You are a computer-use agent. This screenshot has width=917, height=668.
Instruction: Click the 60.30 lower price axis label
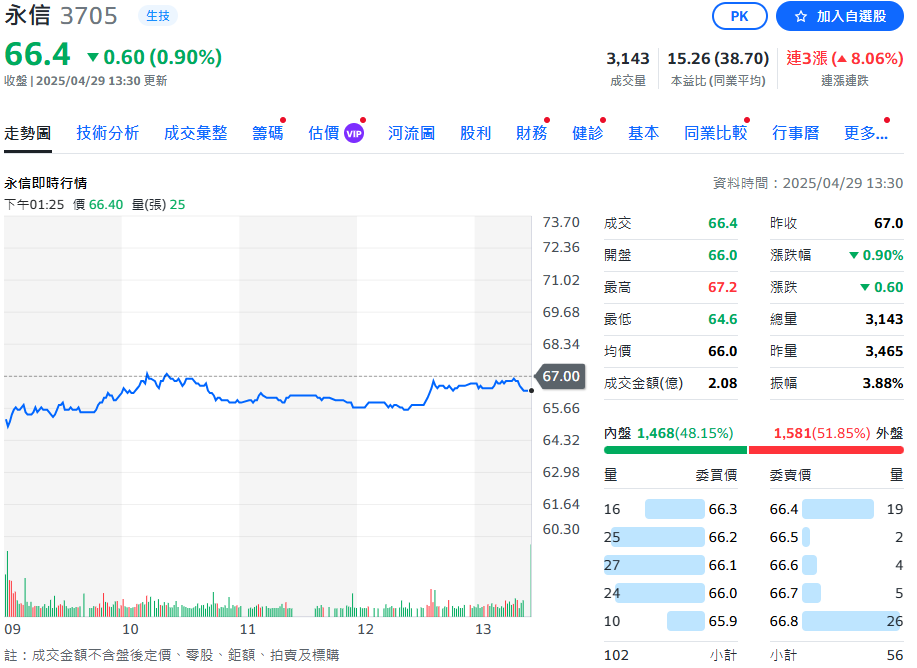561,529
